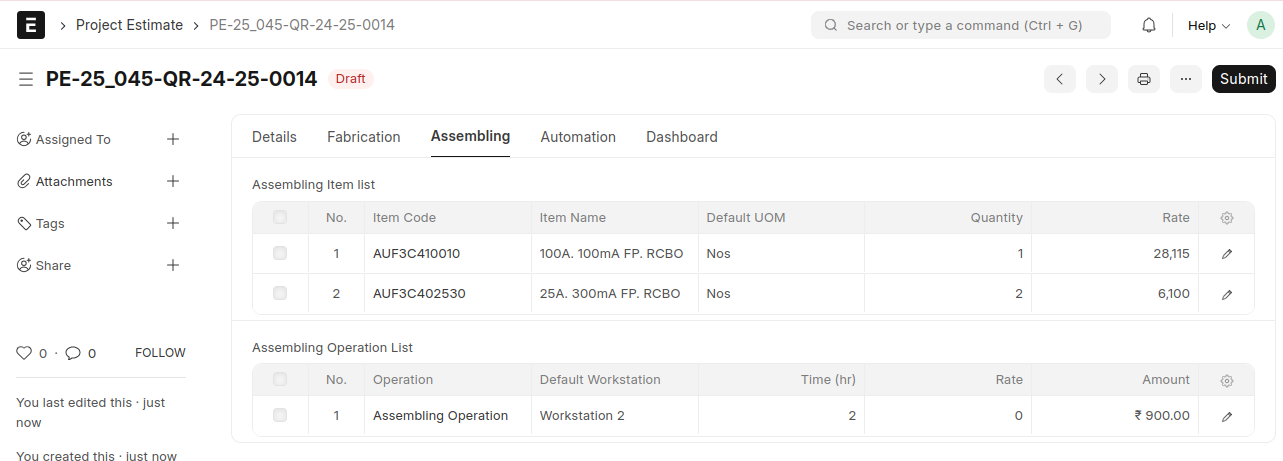The width and height of the screenshot is (1283, 461).
Task: Edit Assembling Operation row pencil icon
Action: 1227,416
